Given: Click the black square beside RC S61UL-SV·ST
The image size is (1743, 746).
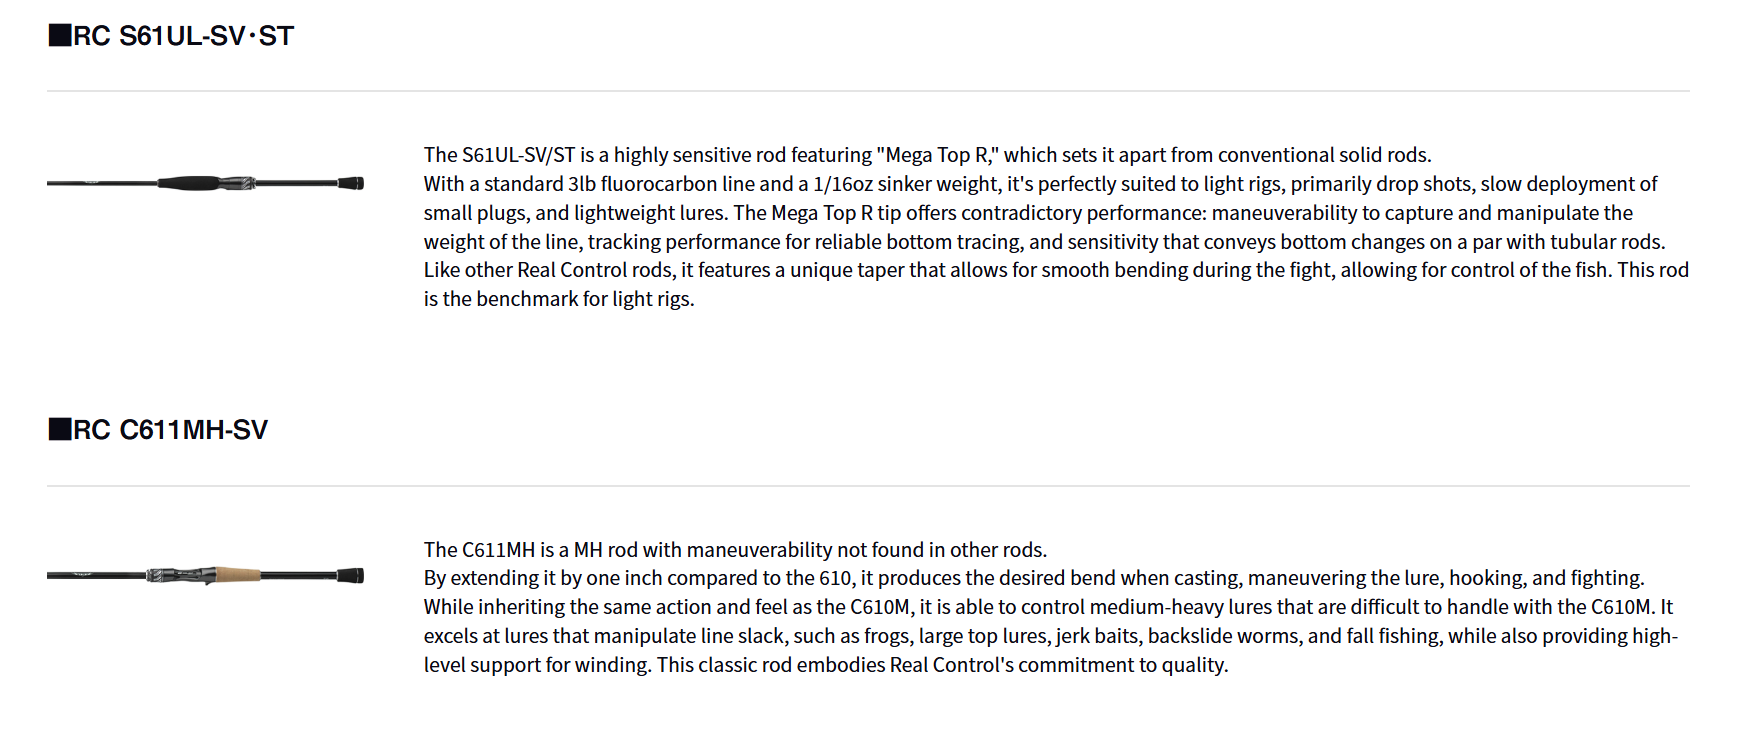Looking at the screenshot, I should pyautogui.click(x=59, y=36).
